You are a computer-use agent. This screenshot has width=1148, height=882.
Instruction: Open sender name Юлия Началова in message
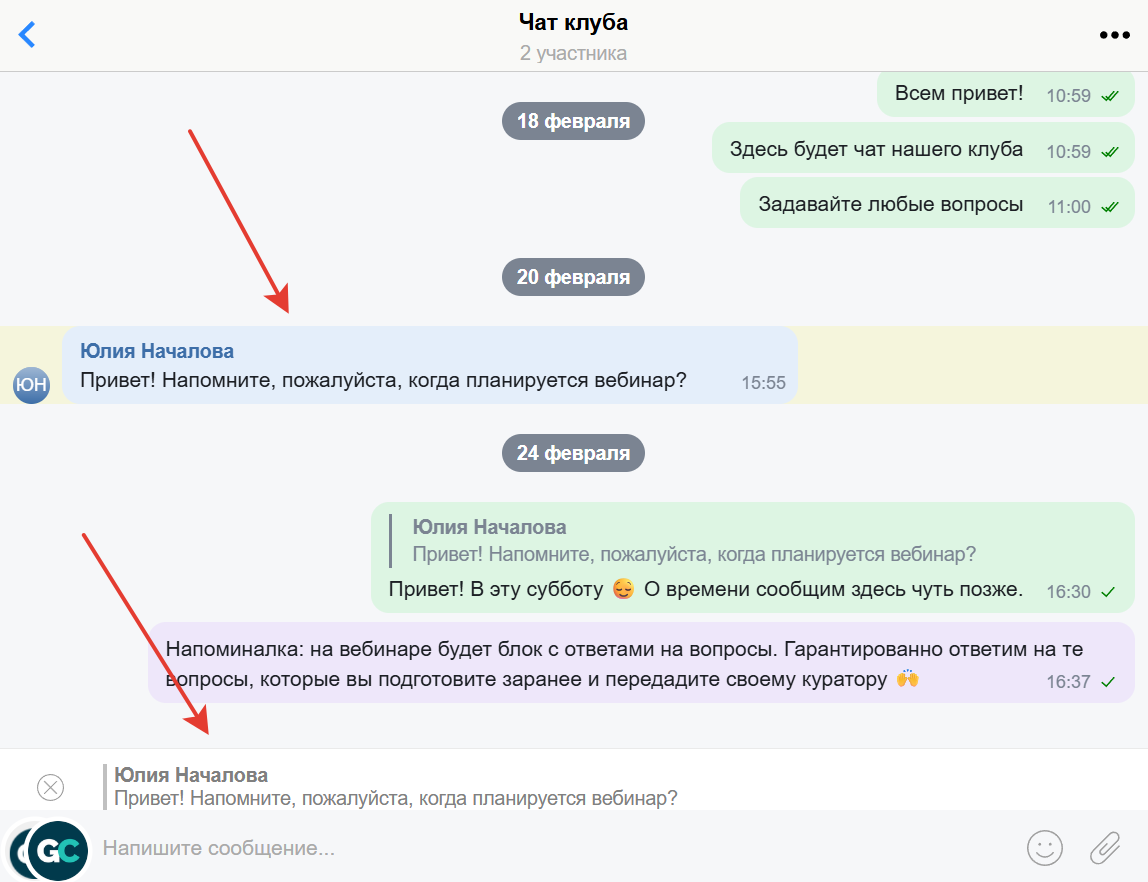tap(157, 351)
